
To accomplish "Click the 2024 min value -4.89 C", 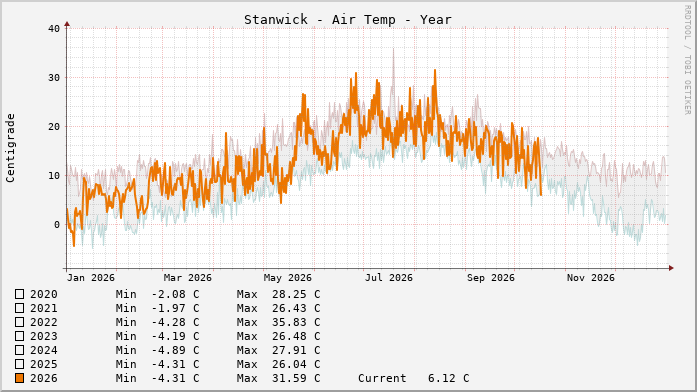I will (176, 350).
